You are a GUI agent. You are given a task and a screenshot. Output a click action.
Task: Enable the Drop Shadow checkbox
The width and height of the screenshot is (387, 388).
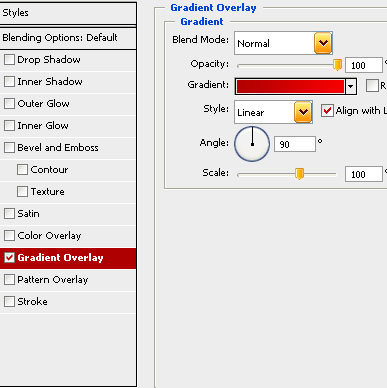[9, 60]
